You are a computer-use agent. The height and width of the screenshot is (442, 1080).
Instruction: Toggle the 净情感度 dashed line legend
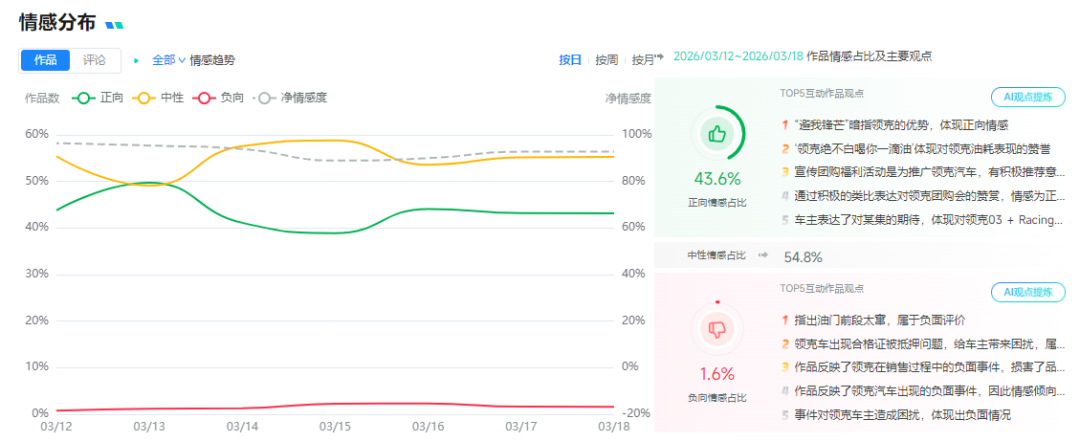[x=291, y=98]
